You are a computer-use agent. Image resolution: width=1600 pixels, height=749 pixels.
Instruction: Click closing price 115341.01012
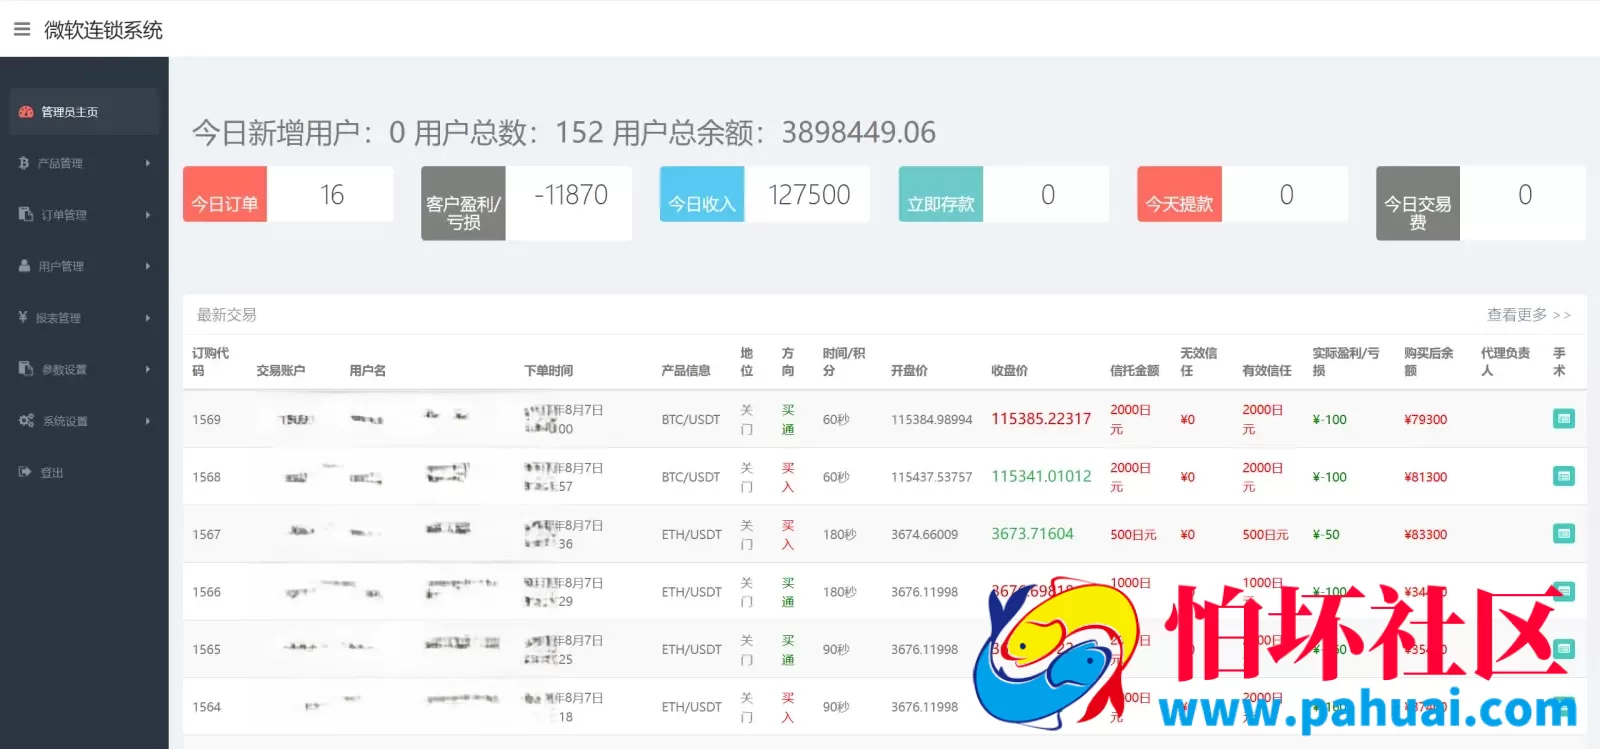(1041, 476)
